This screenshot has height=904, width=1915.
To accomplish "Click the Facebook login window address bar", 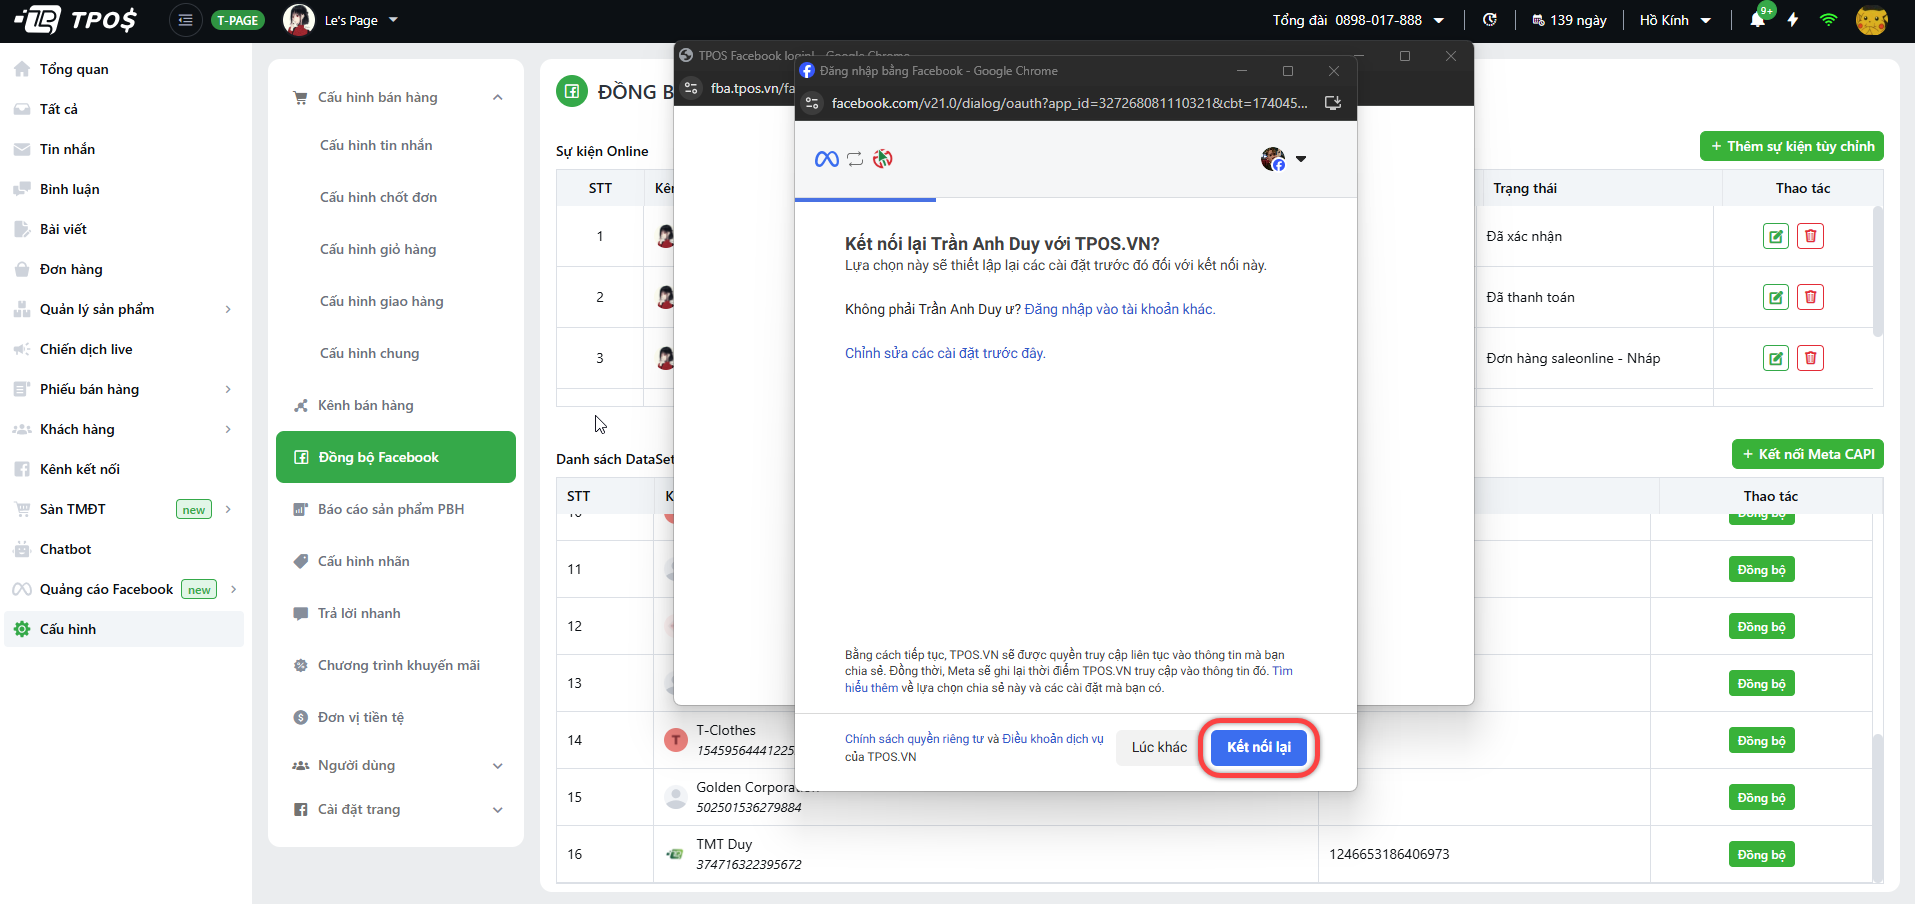I will pyautogui.click(x=1070, y=103).
